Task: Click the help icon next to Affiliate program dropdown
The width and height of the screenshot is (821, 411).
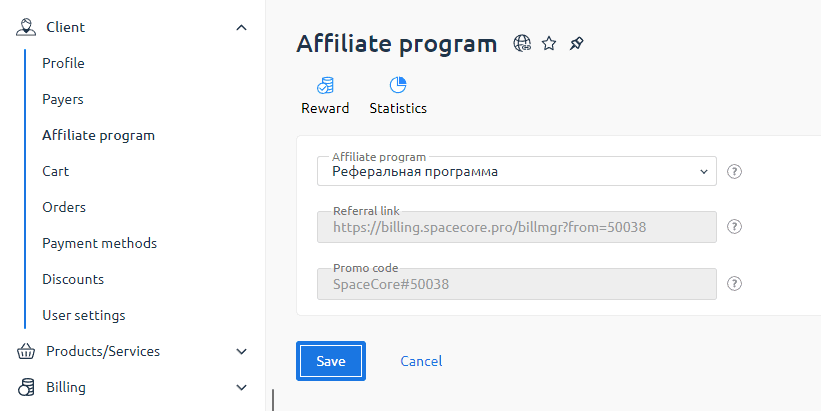Action: 734,171
